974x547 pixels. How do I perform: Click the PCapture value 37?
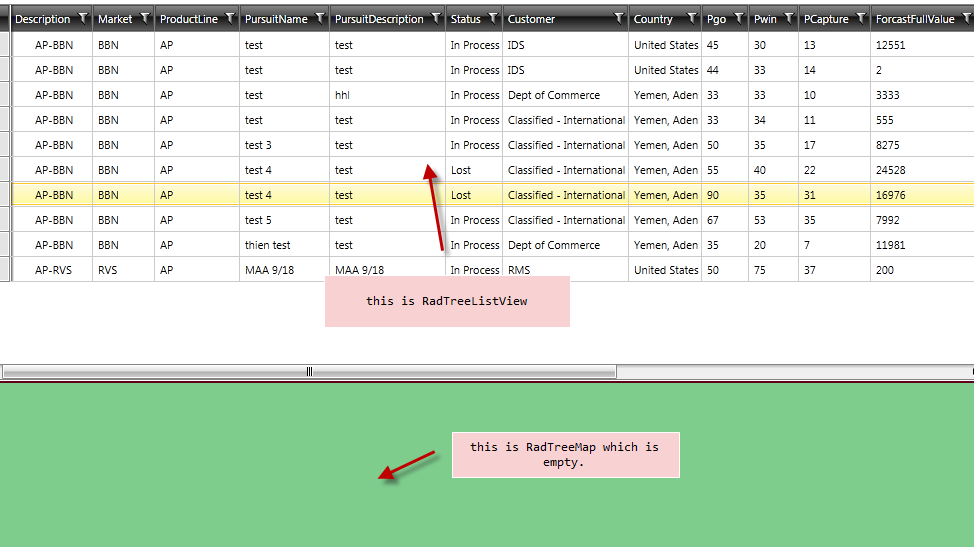809,270
